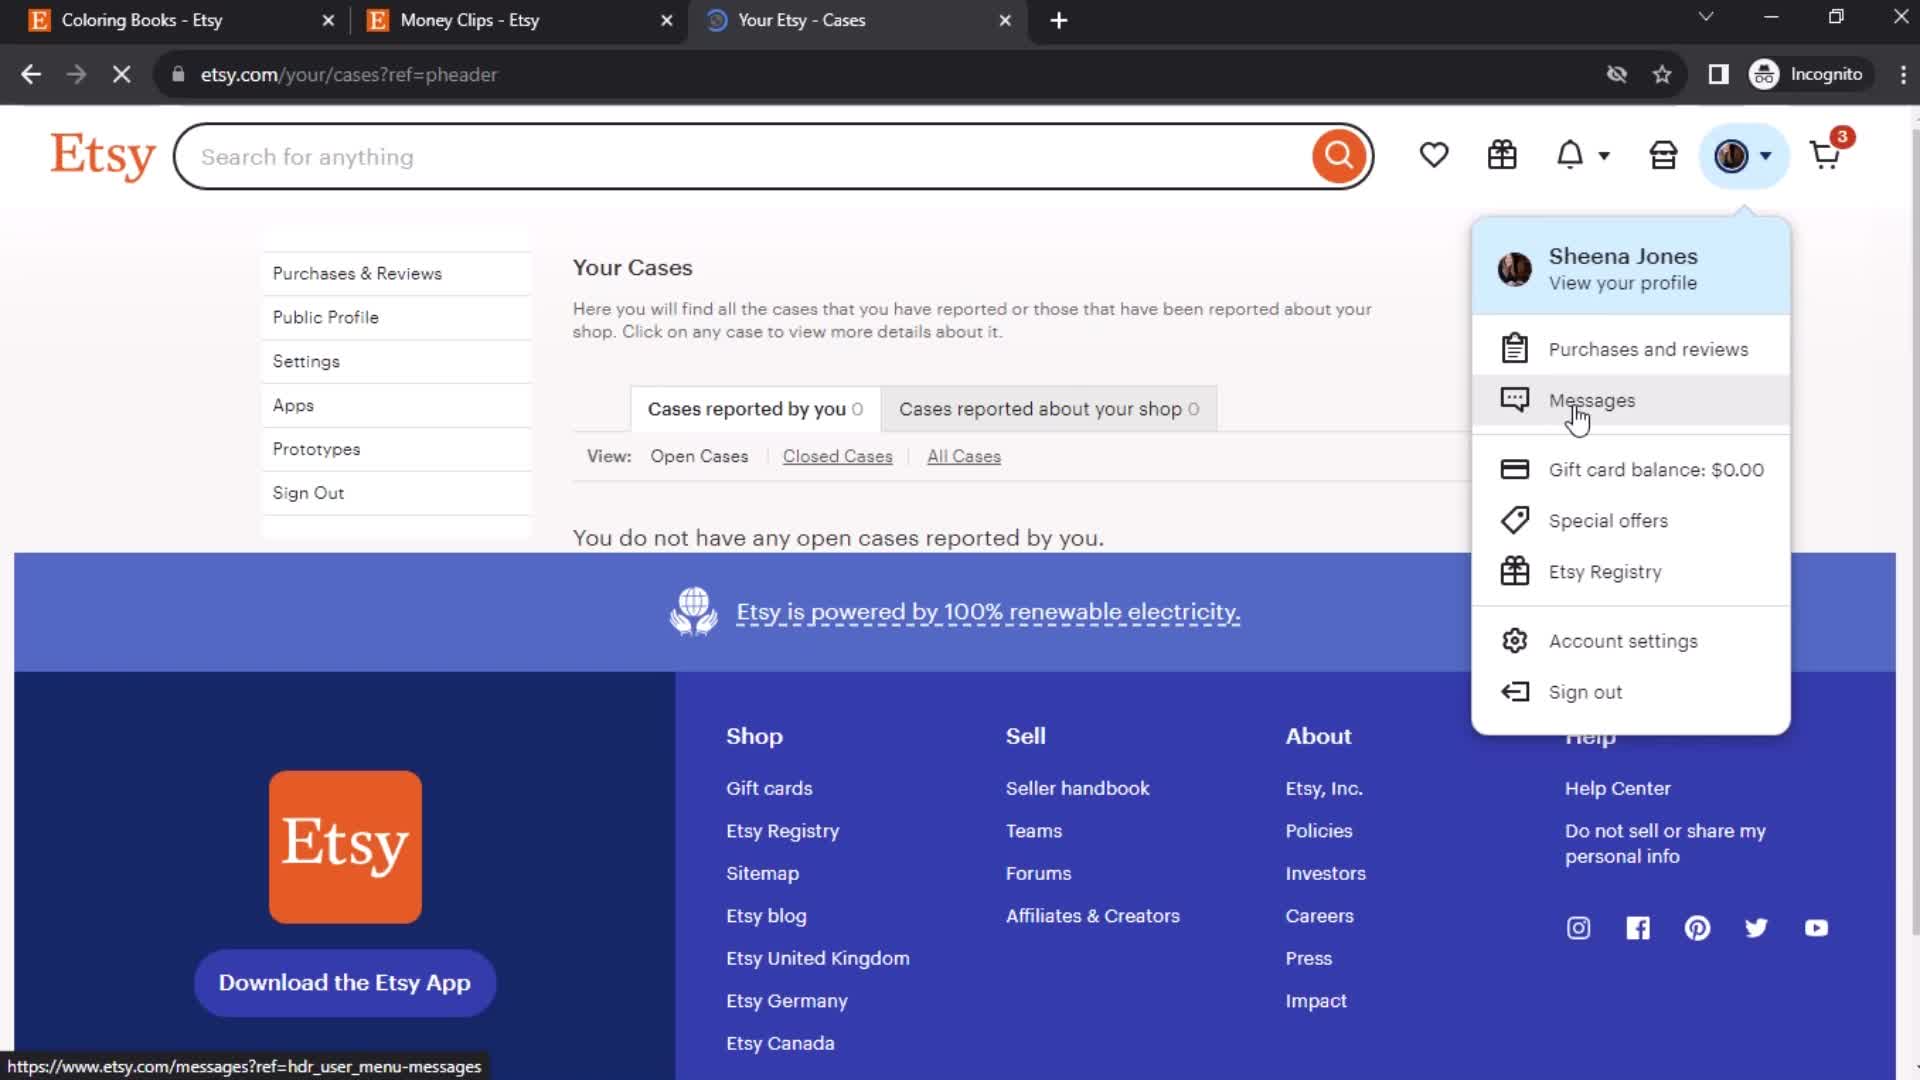Click Facebook icon in footer

(x=1638, y=928)
